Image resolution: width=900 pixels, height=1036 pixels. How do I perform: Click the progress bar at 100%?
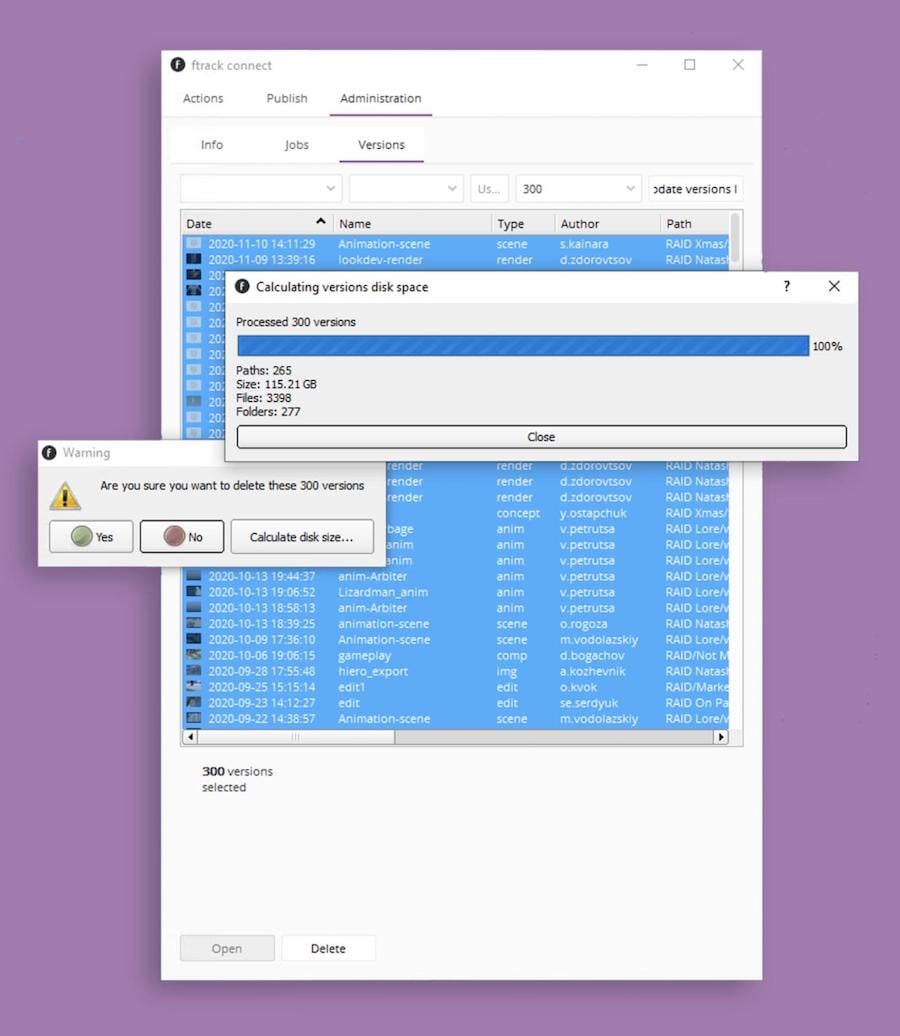tap(523, 346)
